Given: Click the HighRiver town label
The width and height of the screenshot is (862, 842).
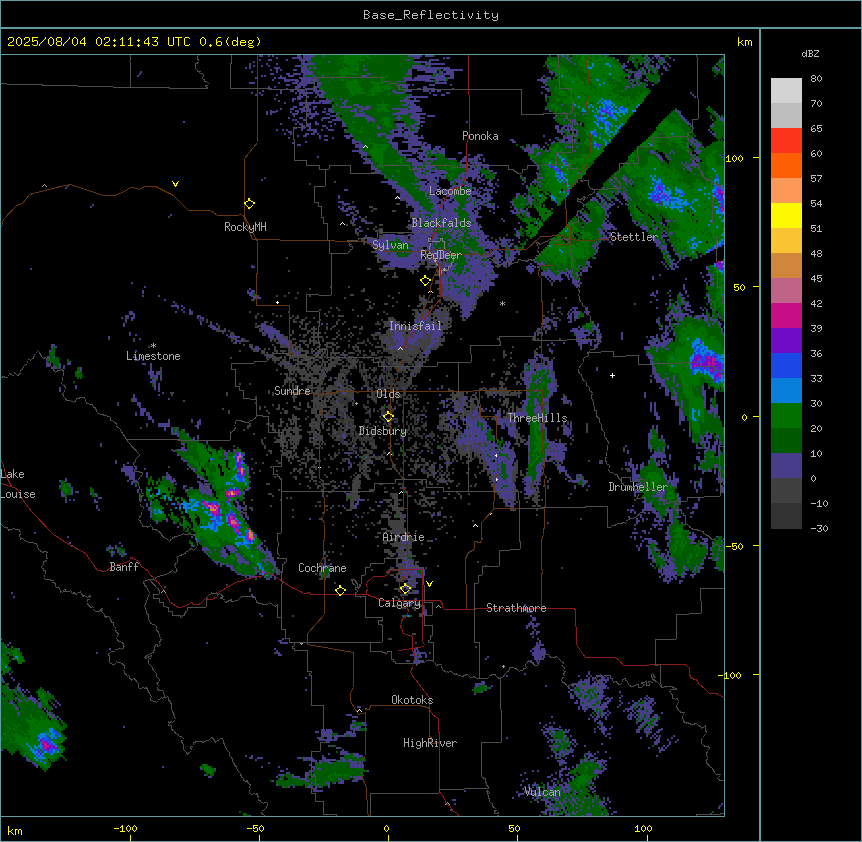Looking at the screenshot, I should pos(430,743).
